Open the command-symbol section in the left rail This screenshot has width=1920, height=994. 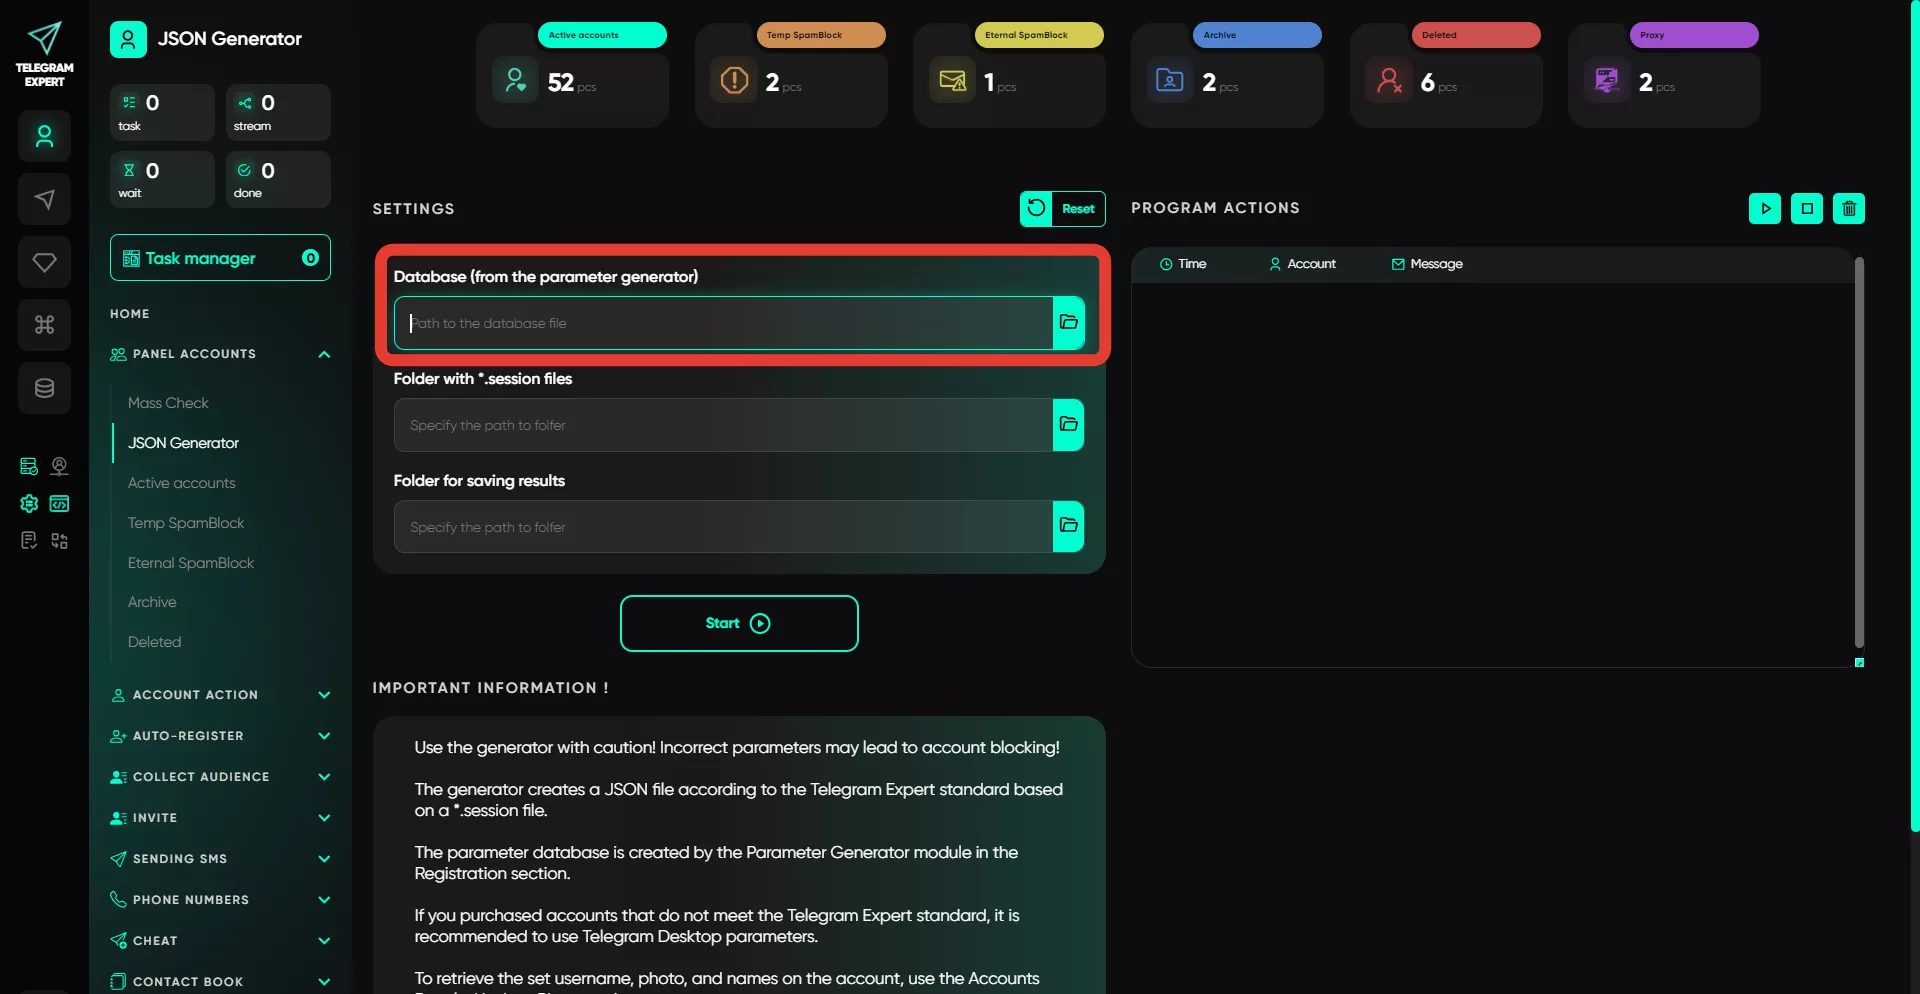point(44,325)
